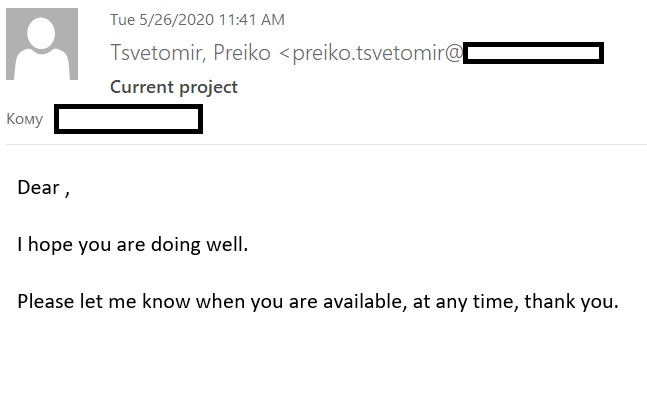Click the Dear greeting line

coord(42,187)
